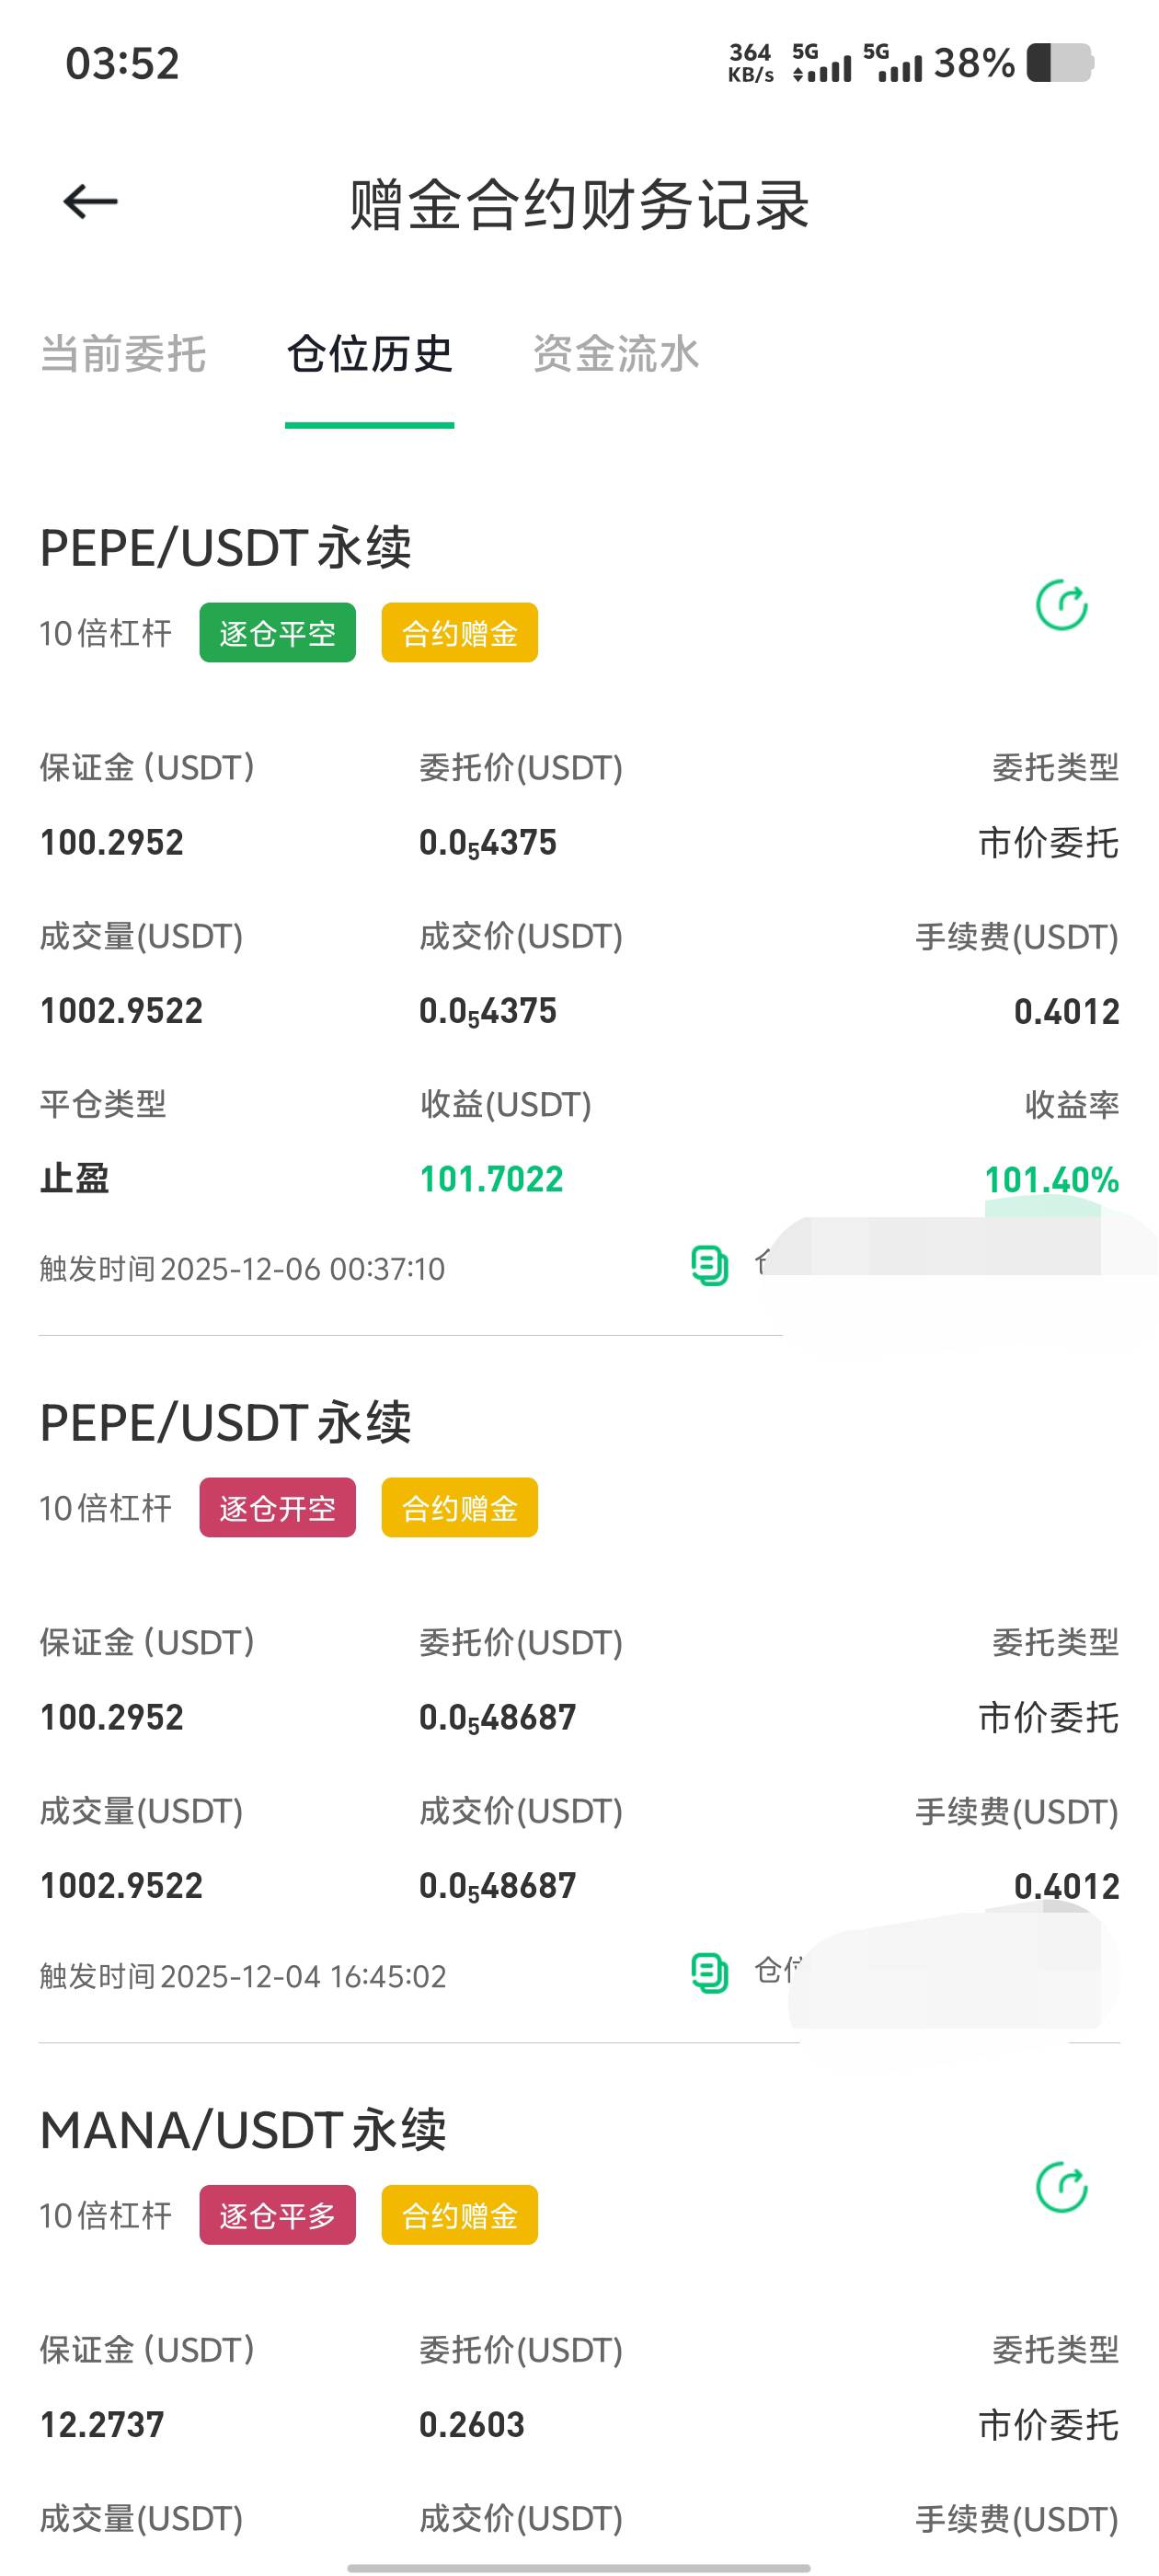Tap the 5G signal strength icon

pos(822,63)
